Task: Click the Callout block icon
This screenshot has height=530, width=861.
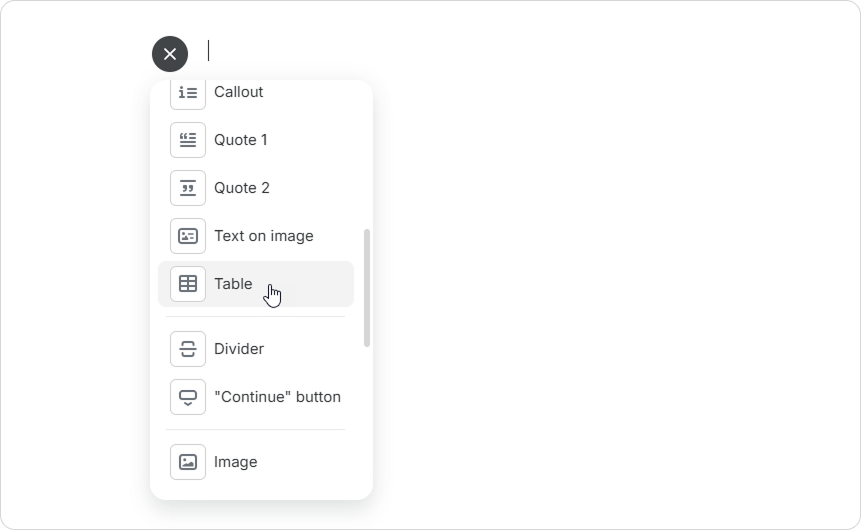Action: pos(188,92)
